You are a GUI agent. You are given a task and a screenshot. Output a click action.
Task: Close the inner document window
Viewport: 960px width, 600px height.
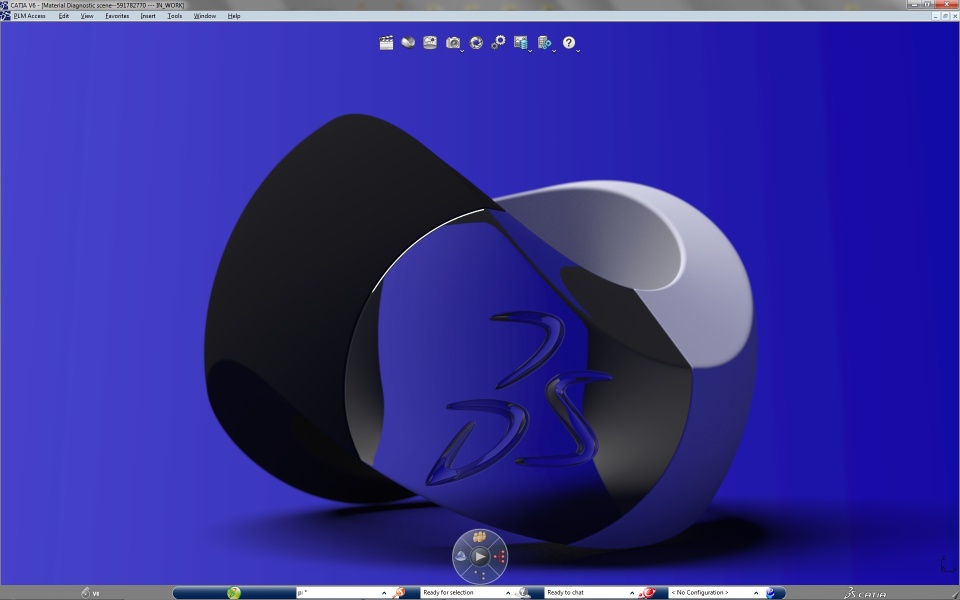(x=954, y=16)
